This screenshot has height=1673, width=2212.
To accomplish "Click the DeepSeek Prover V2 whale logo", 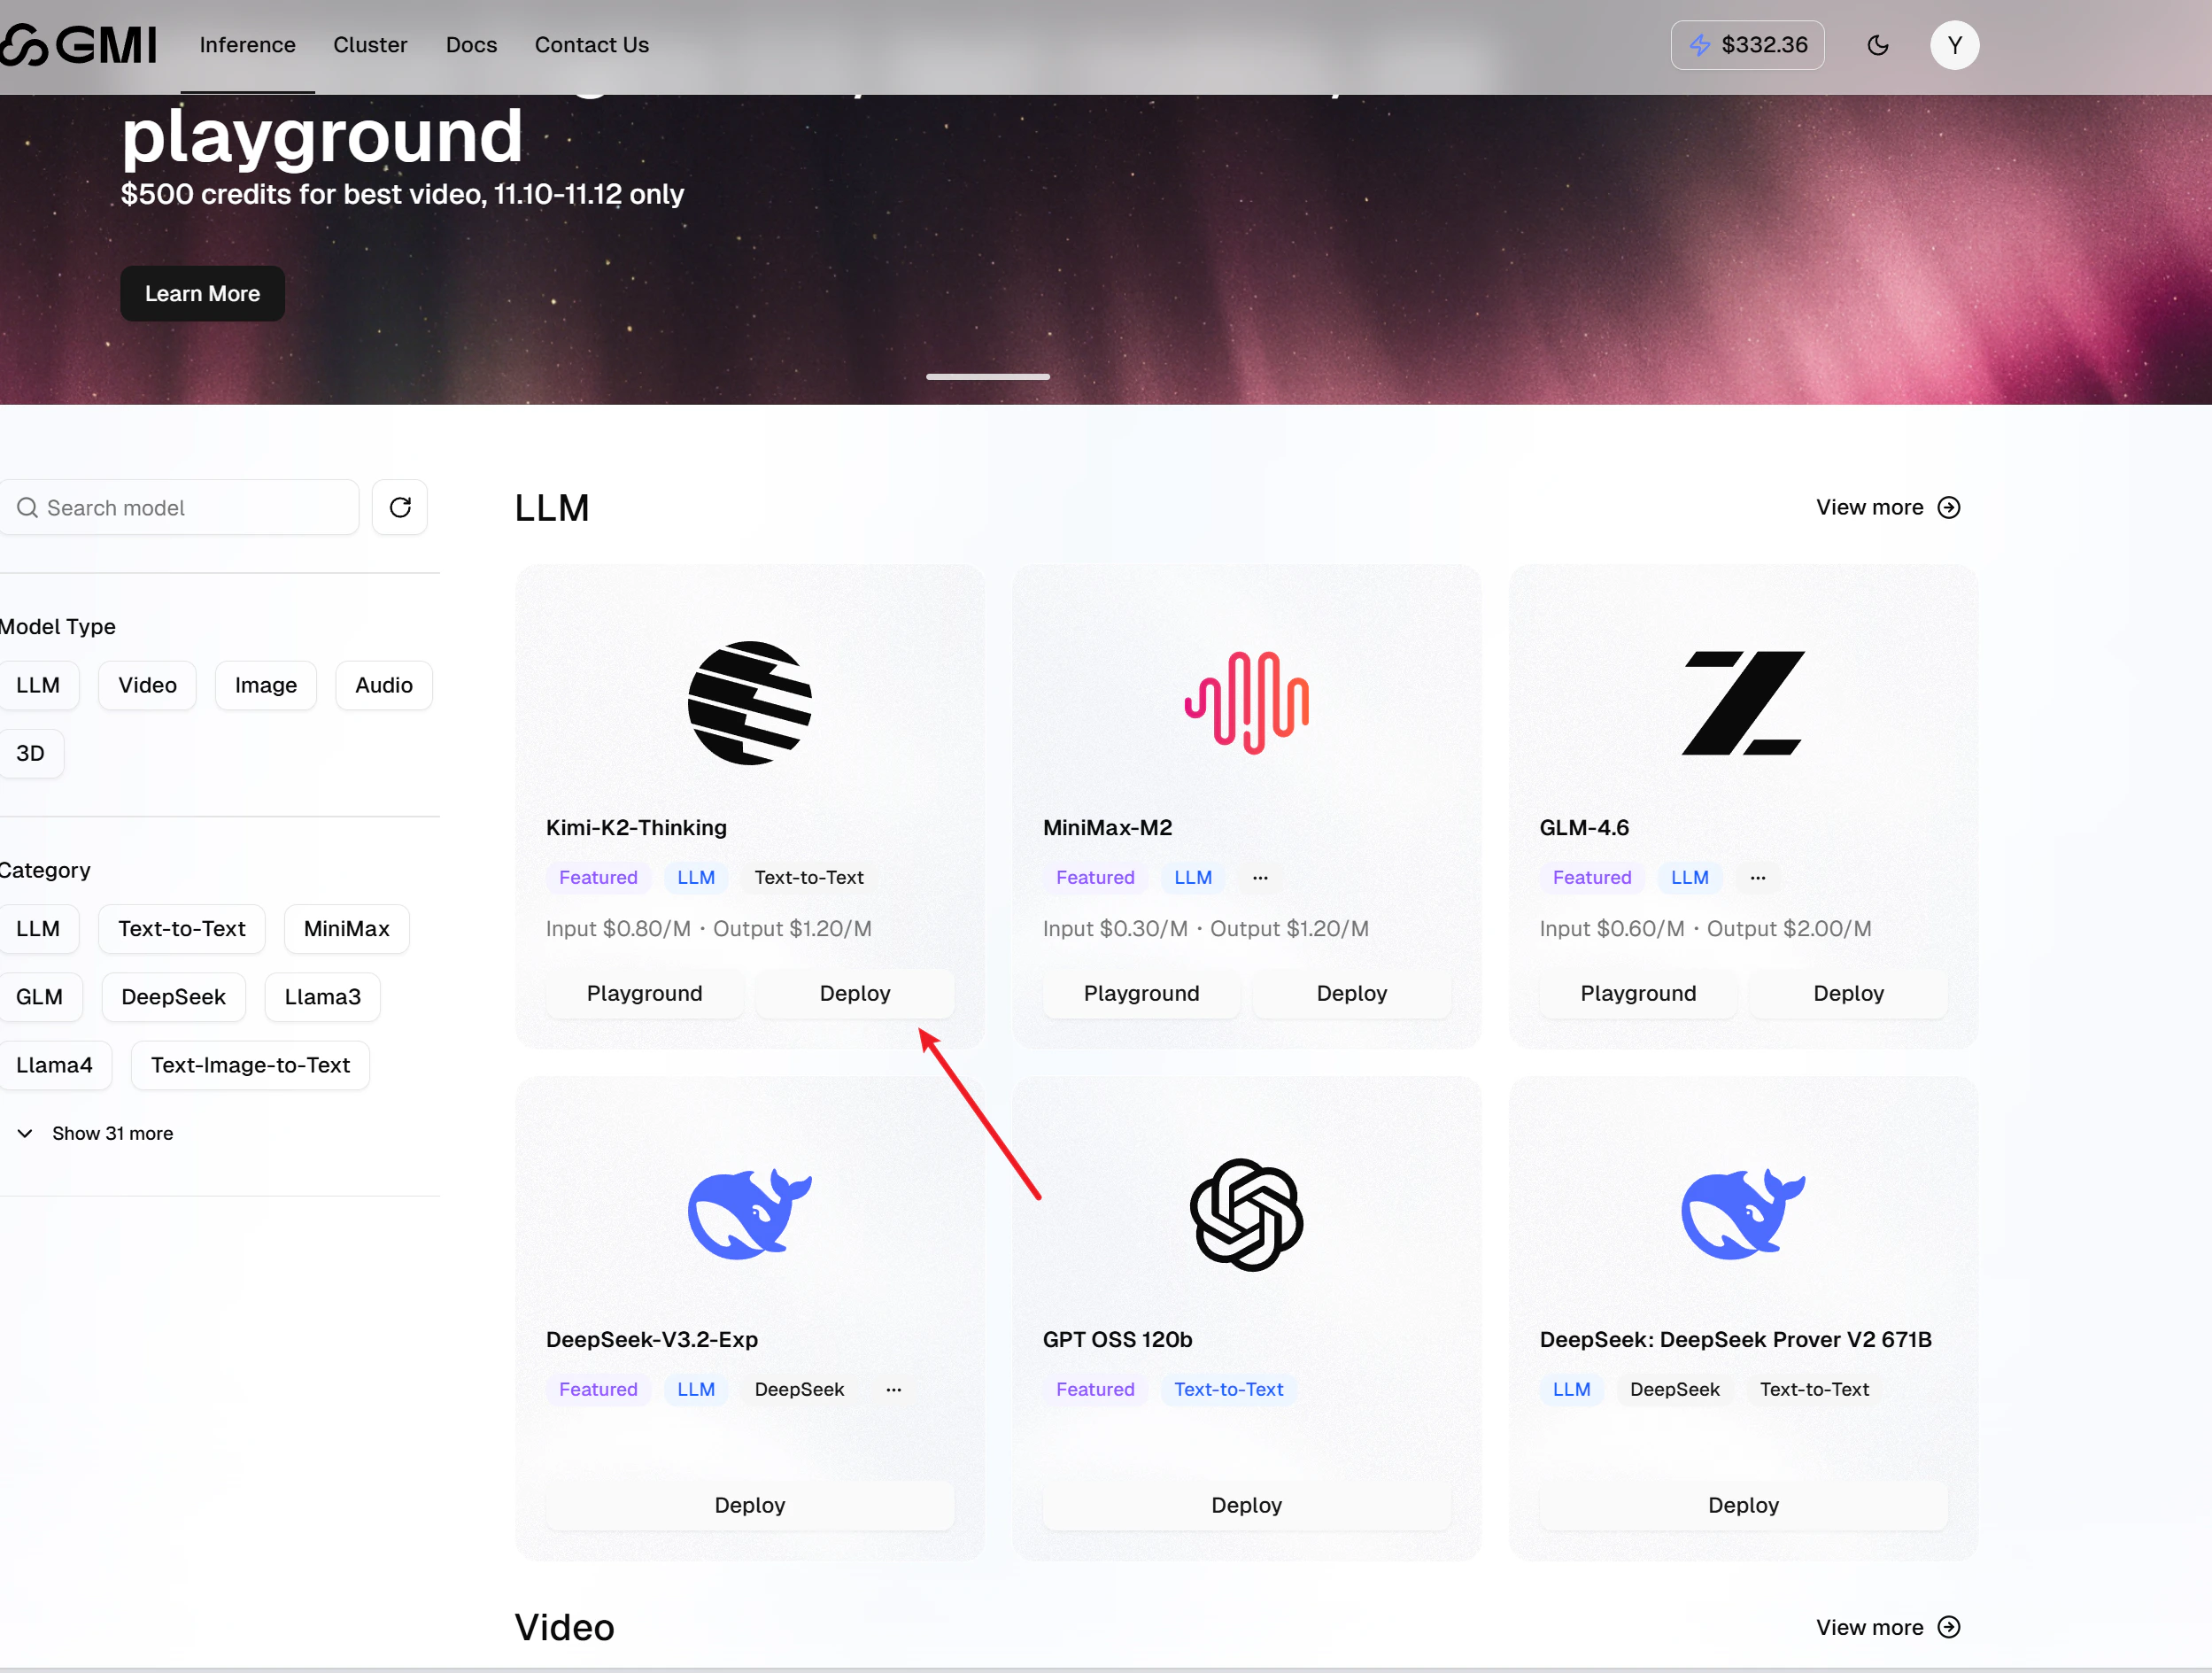I will coord(1743,1214).
